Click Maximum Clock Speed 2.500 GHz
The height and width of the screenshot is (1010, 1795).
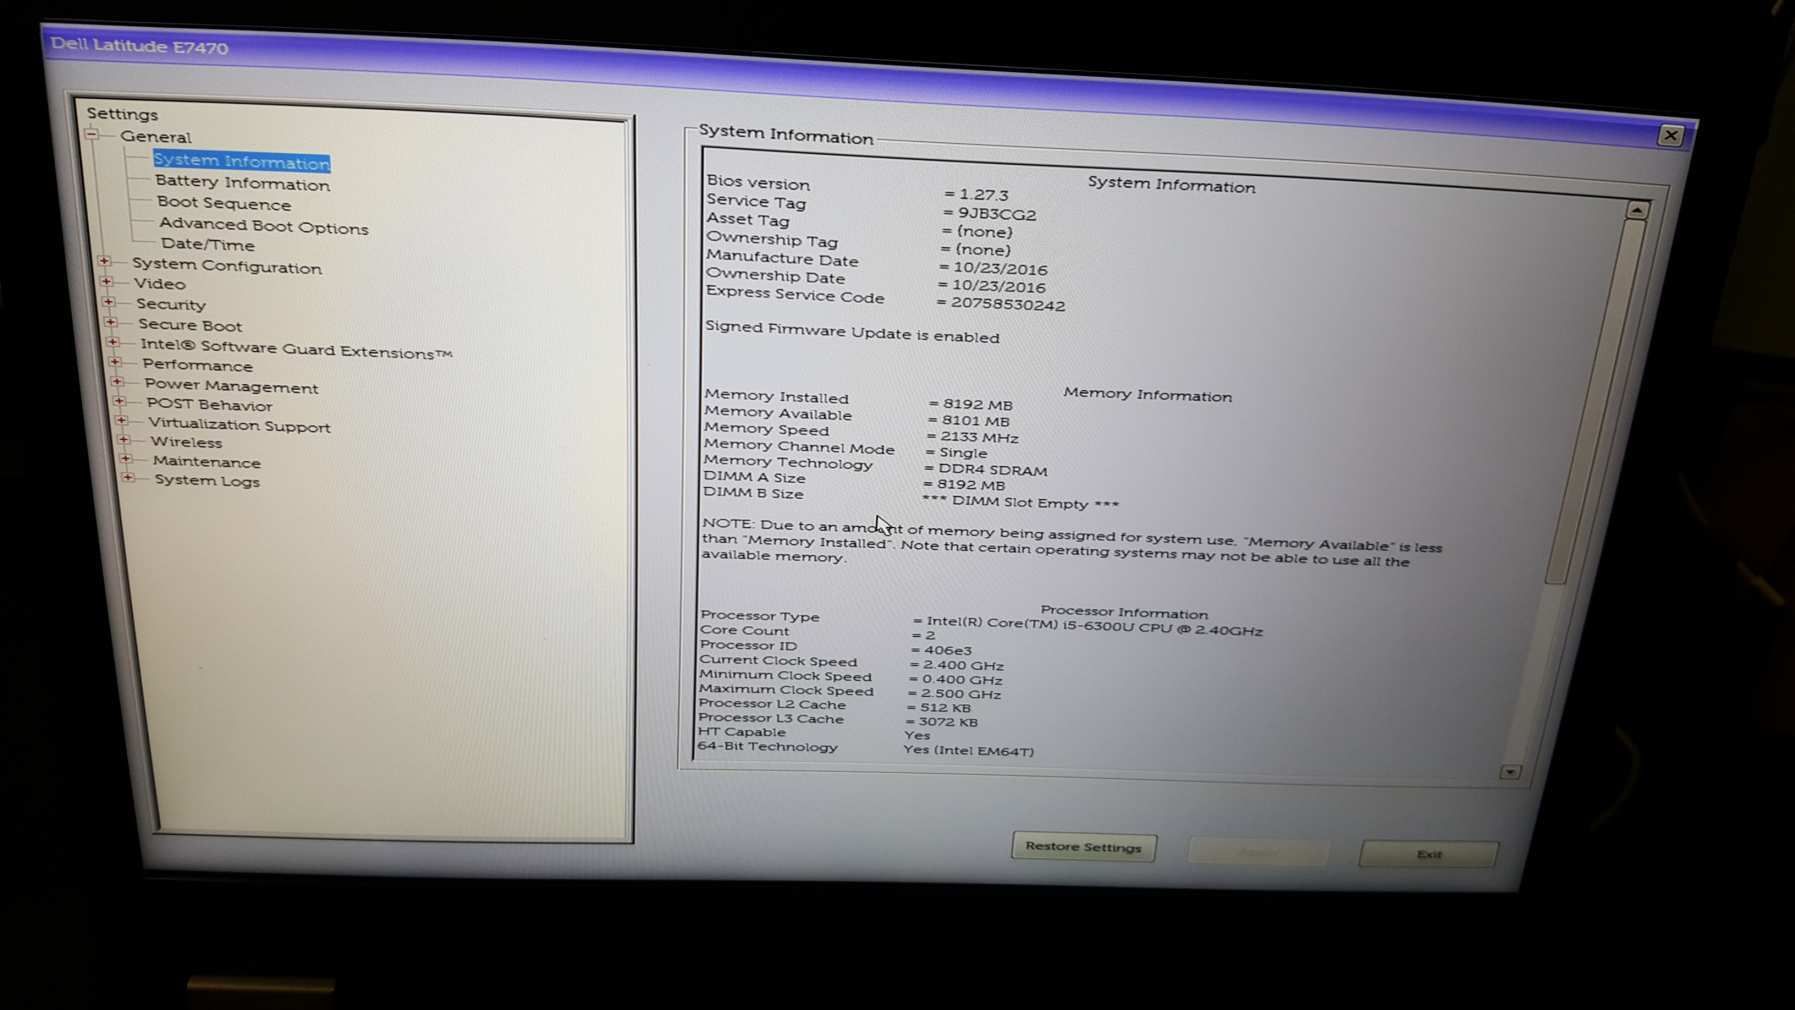coord(961,694)
